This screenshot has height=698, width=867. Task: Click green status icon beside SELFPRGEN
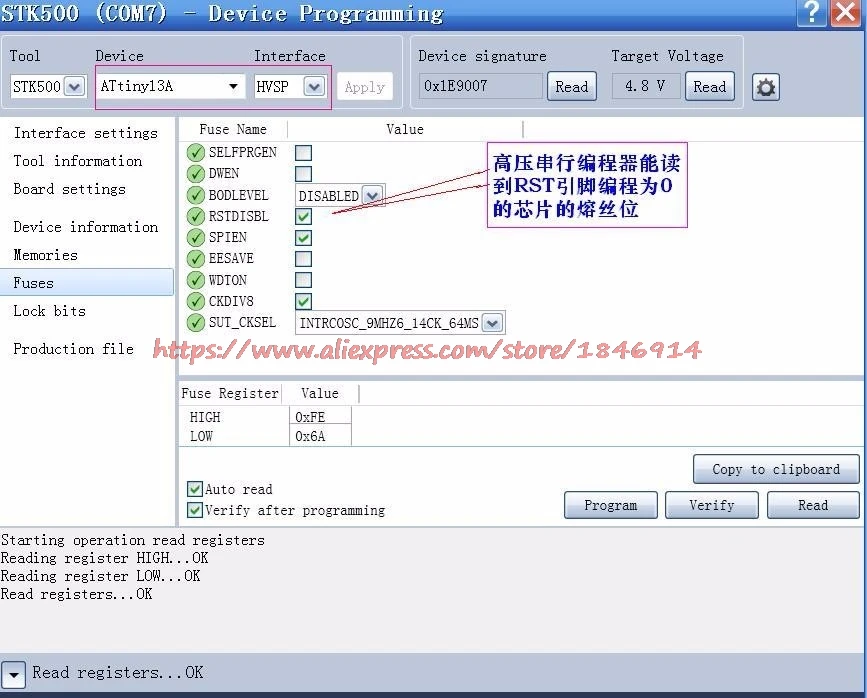196,153
